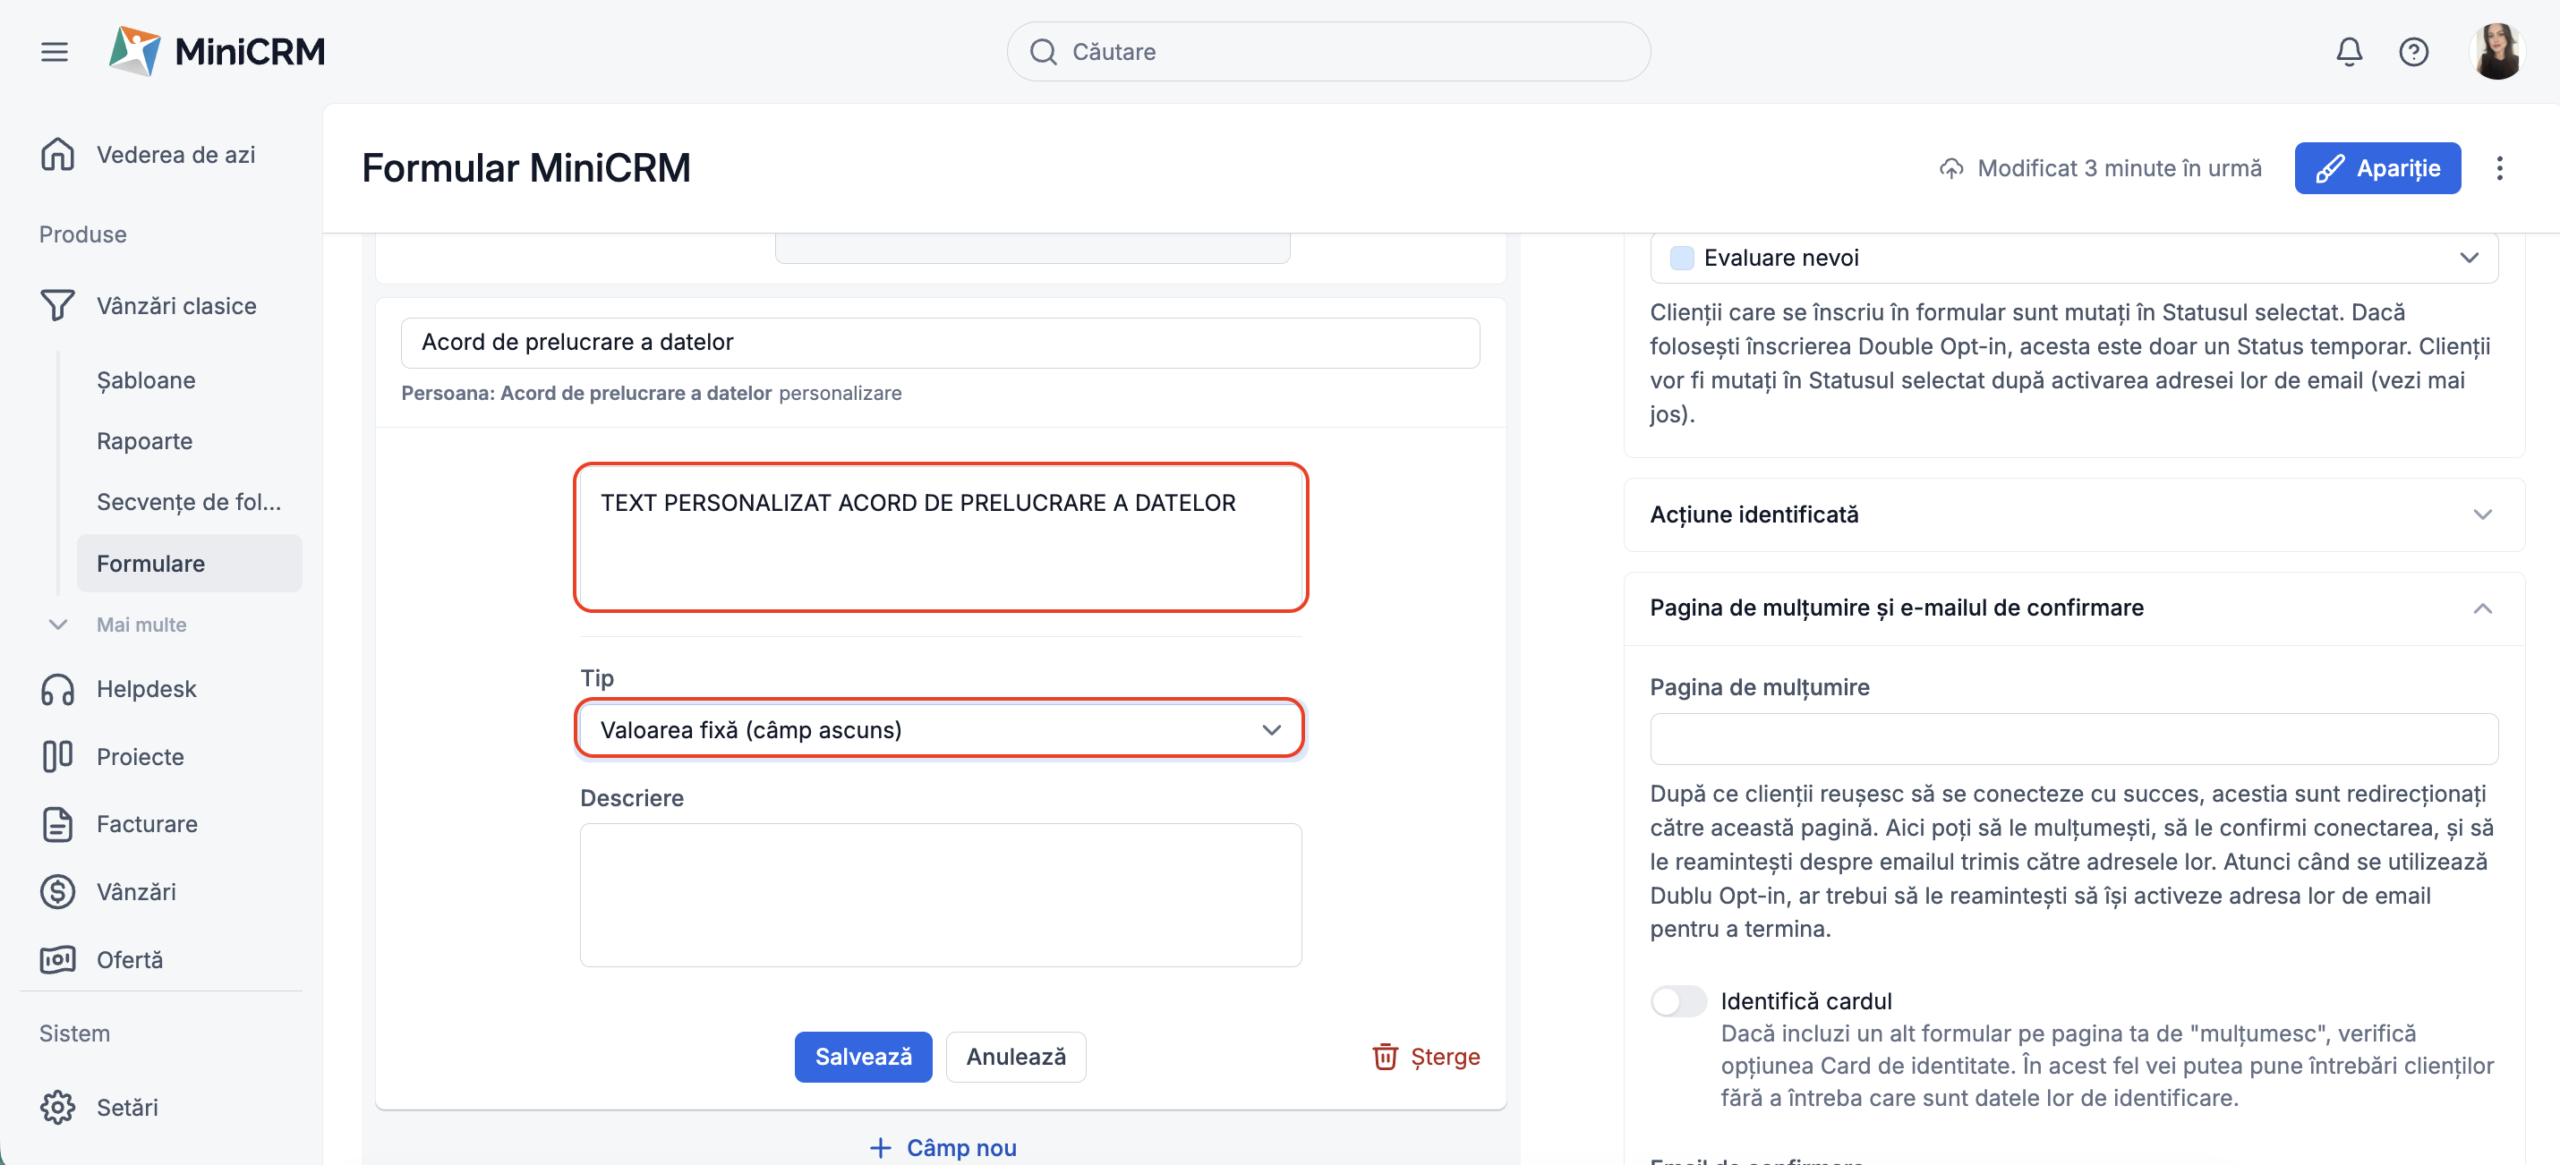The width and height of the screenshot is (2560, 1165).
Task: Open the Evaluare nevoi status dropdown
Action: 2074,258
